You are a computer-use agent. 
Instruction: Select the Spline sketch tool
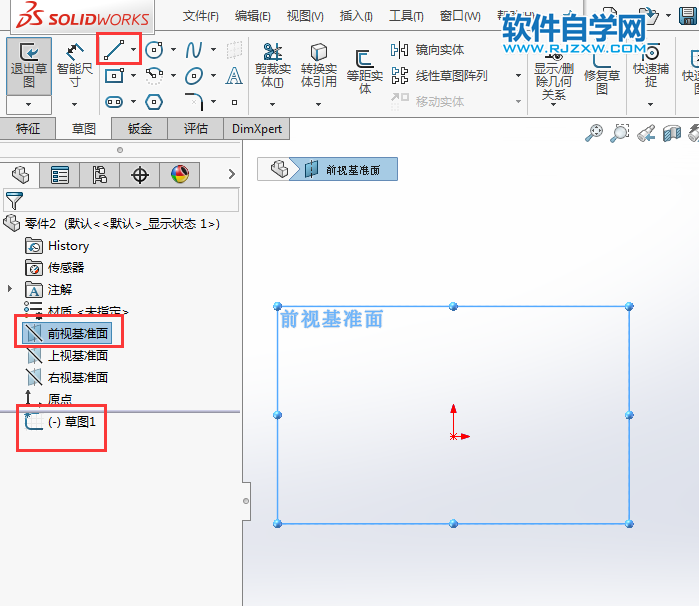194,50
